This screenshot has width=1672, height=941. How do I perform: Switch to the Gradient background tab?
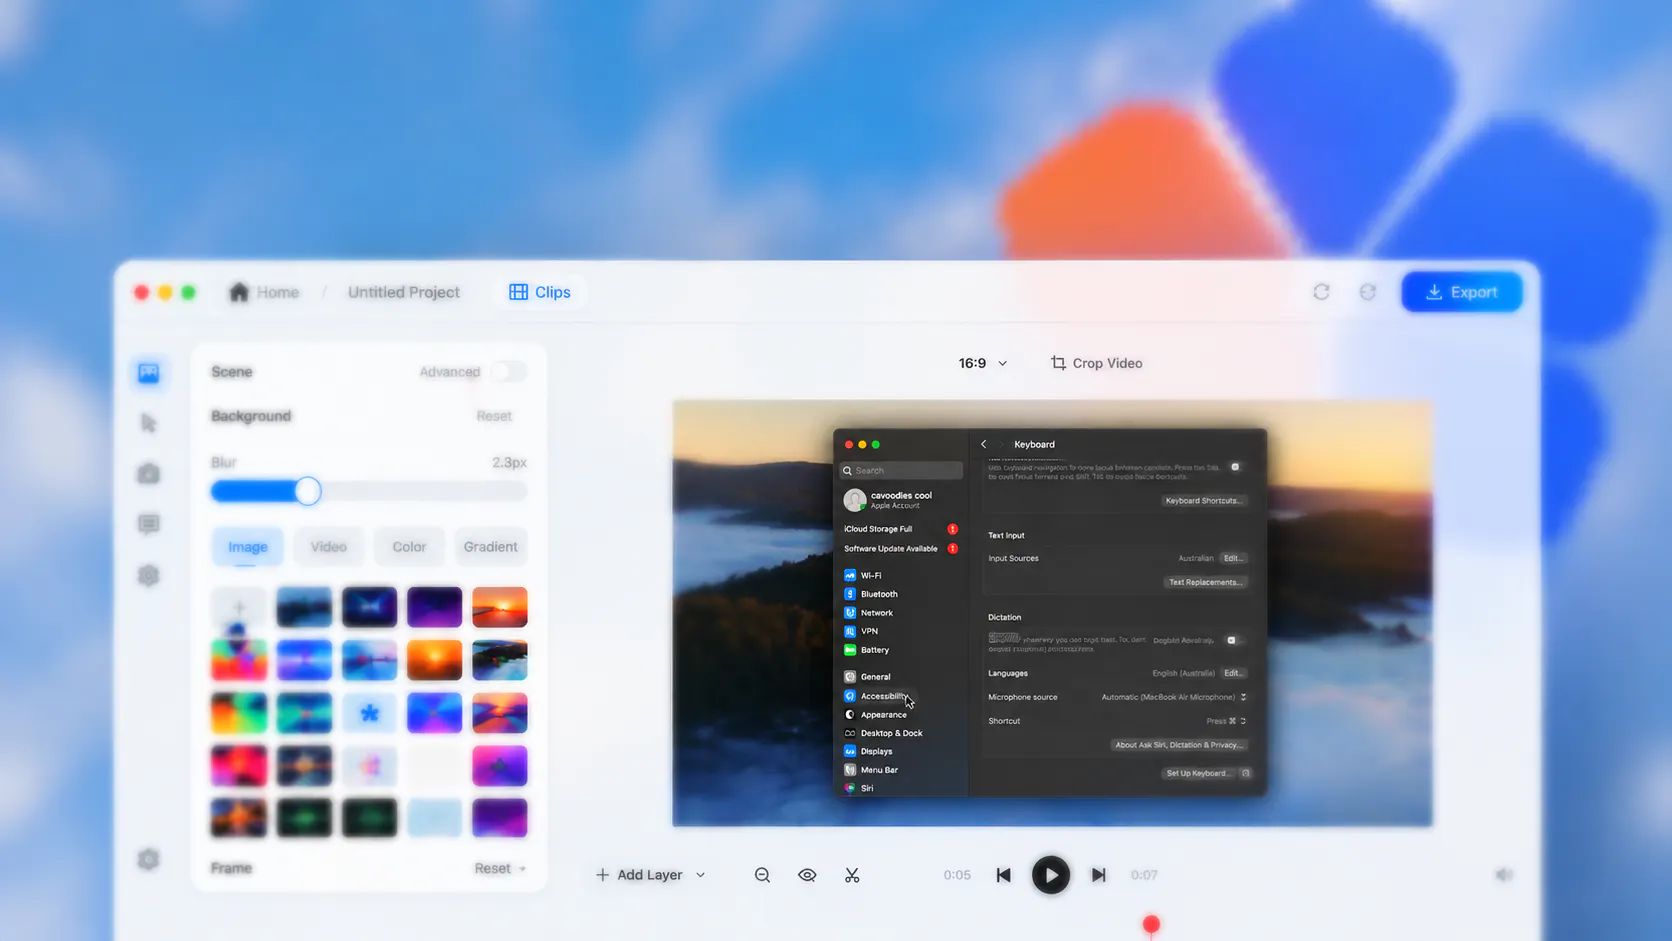pos(490,547)
